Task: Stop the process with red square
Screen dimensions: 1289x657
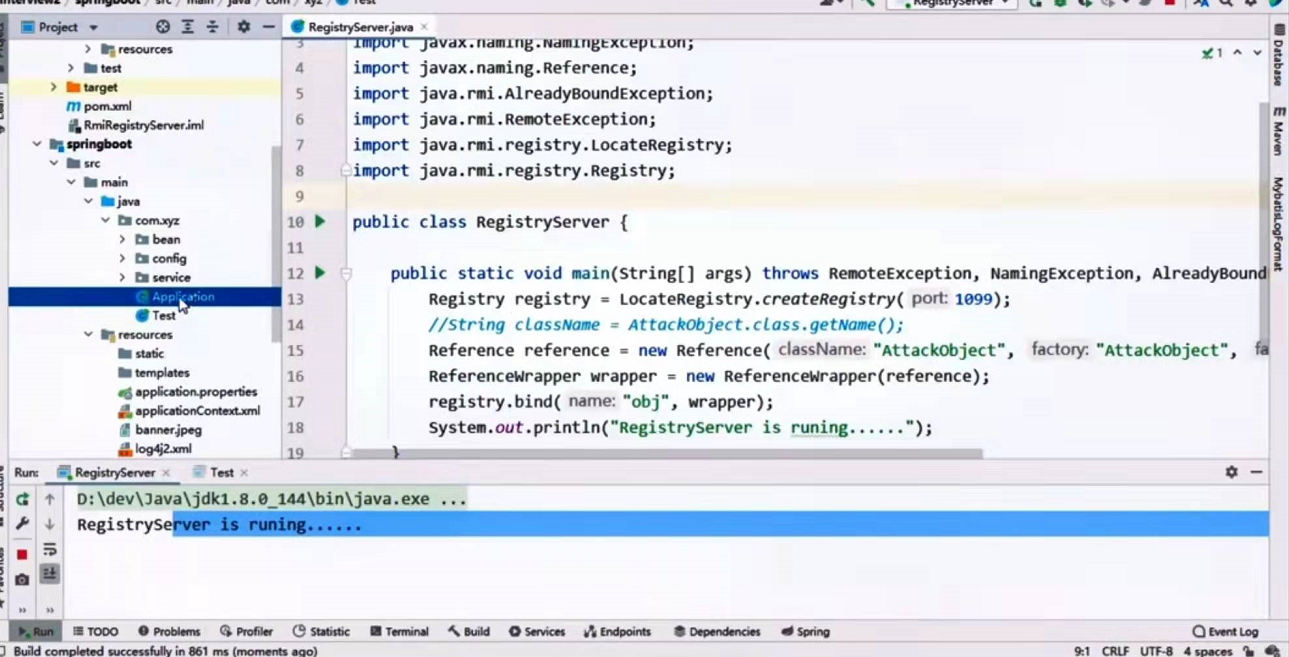Action: point(22,554)
